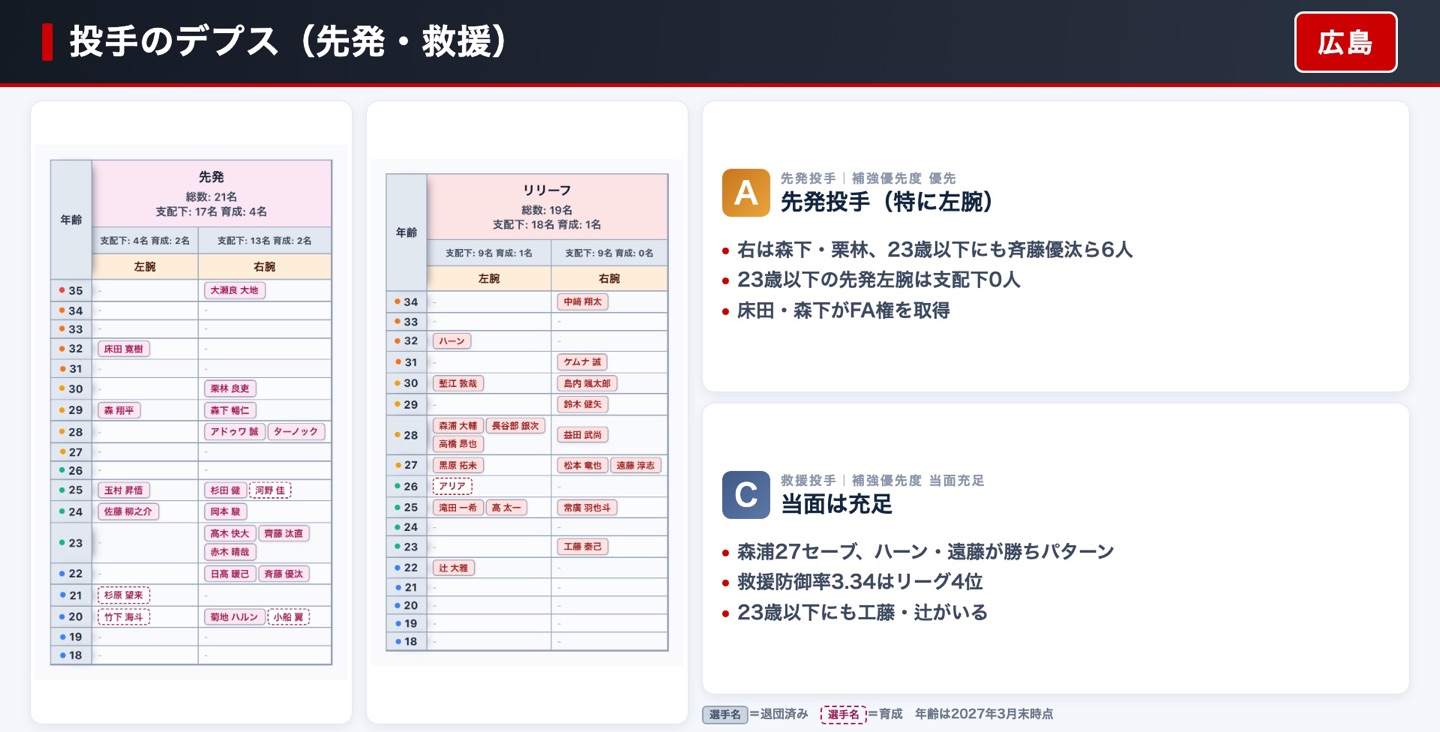Click the 島内 颯太郎 reliever chip
This screenshot has height=732, width=1440.
tap(586, 383)
